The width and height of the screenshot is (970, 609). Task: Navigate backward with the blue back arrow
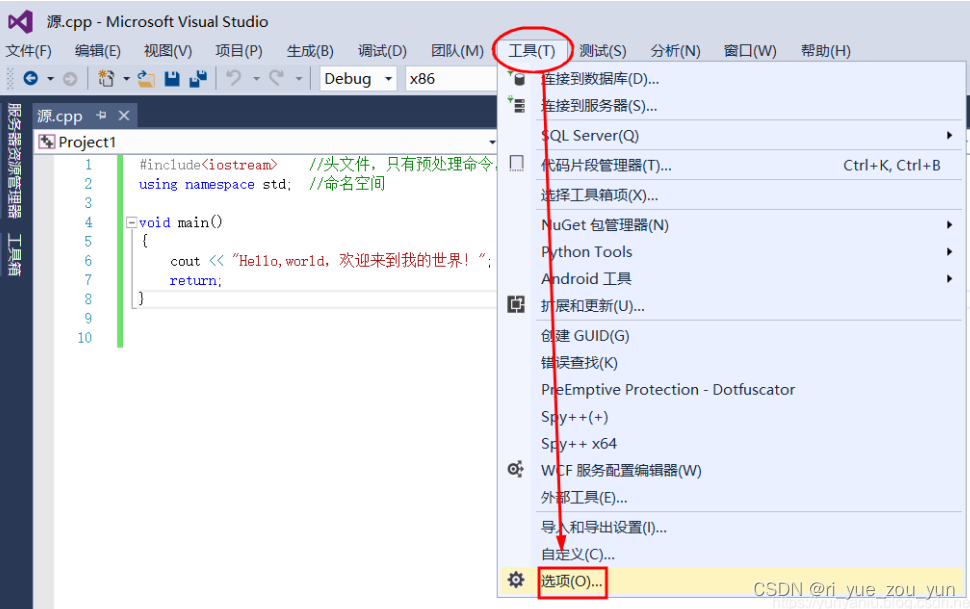(x=30, y=78)
